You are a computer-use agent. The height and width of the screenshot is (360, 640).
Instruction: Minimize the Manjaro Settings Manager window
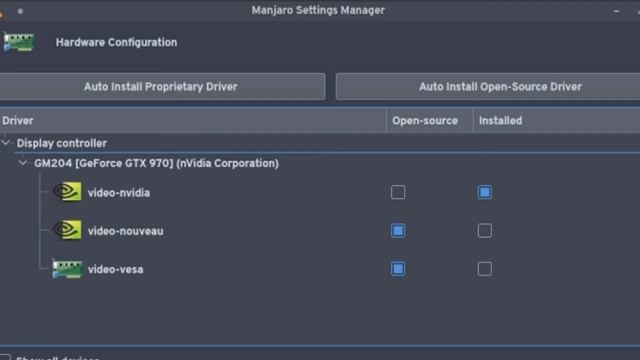coord(616,11)
